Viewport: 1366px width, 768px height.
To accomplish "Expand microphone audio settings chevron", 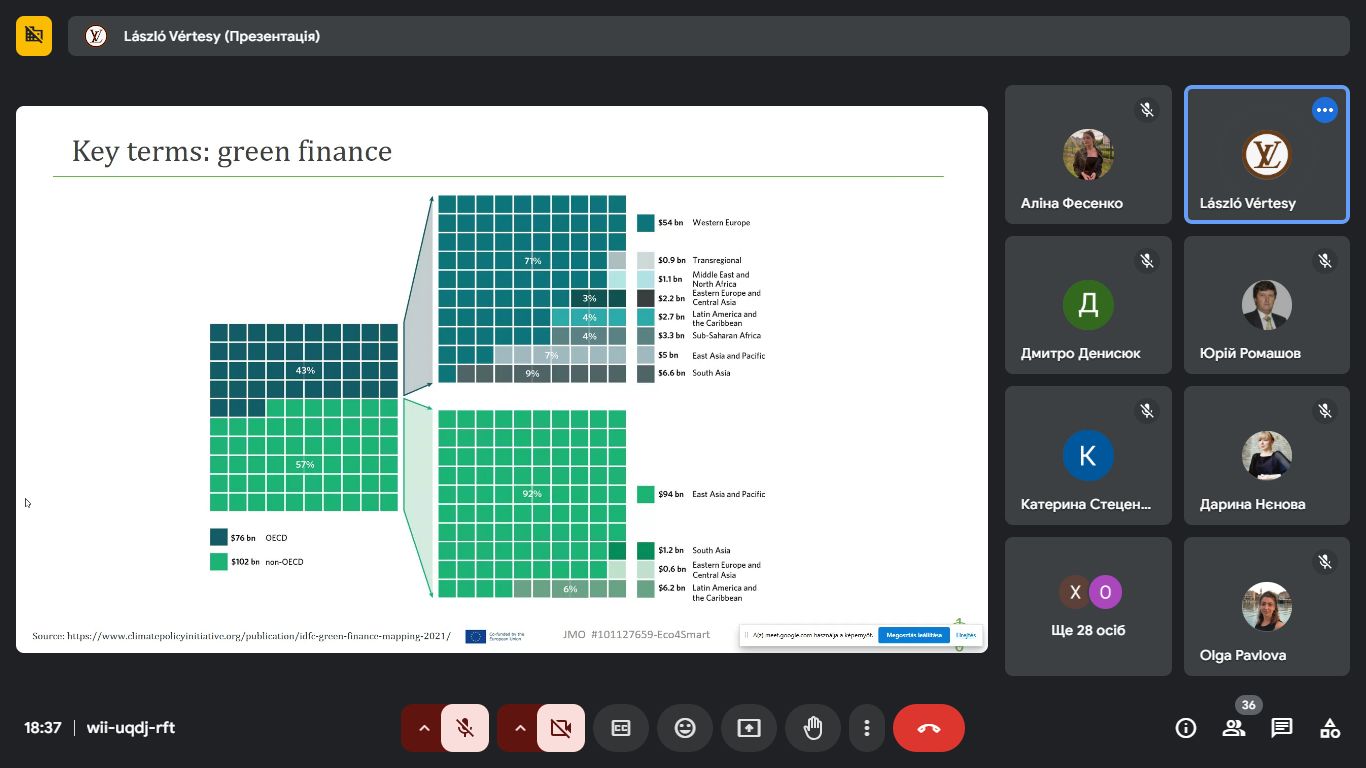I will pos(424,728).
